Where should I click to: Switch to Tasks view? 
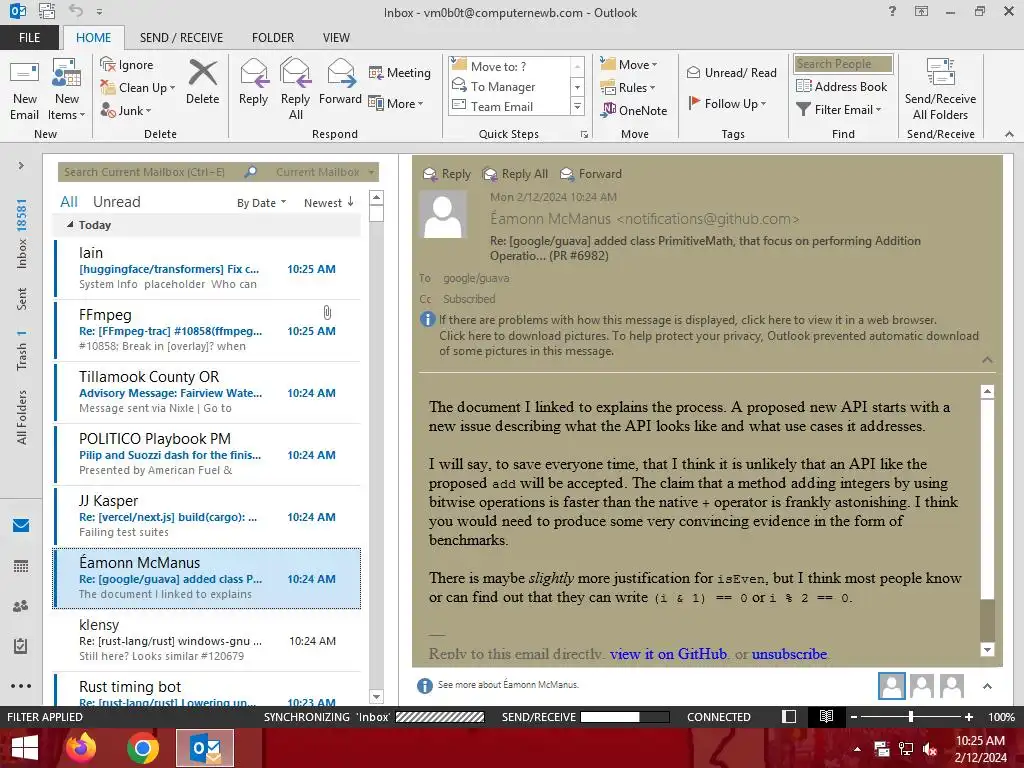click(x=21, y=646)
